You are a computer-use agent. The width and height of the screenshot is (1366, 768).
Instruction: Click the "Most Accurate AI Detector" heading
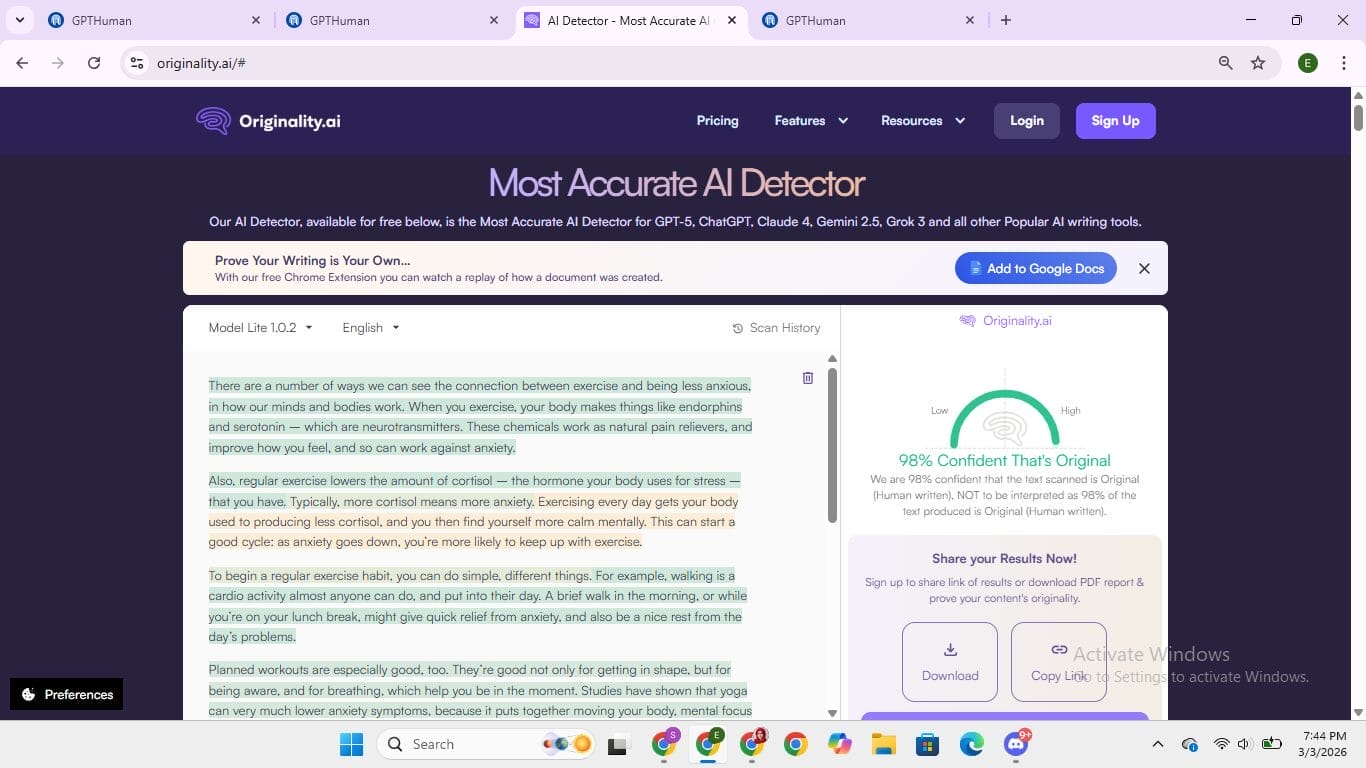point(676,183)
